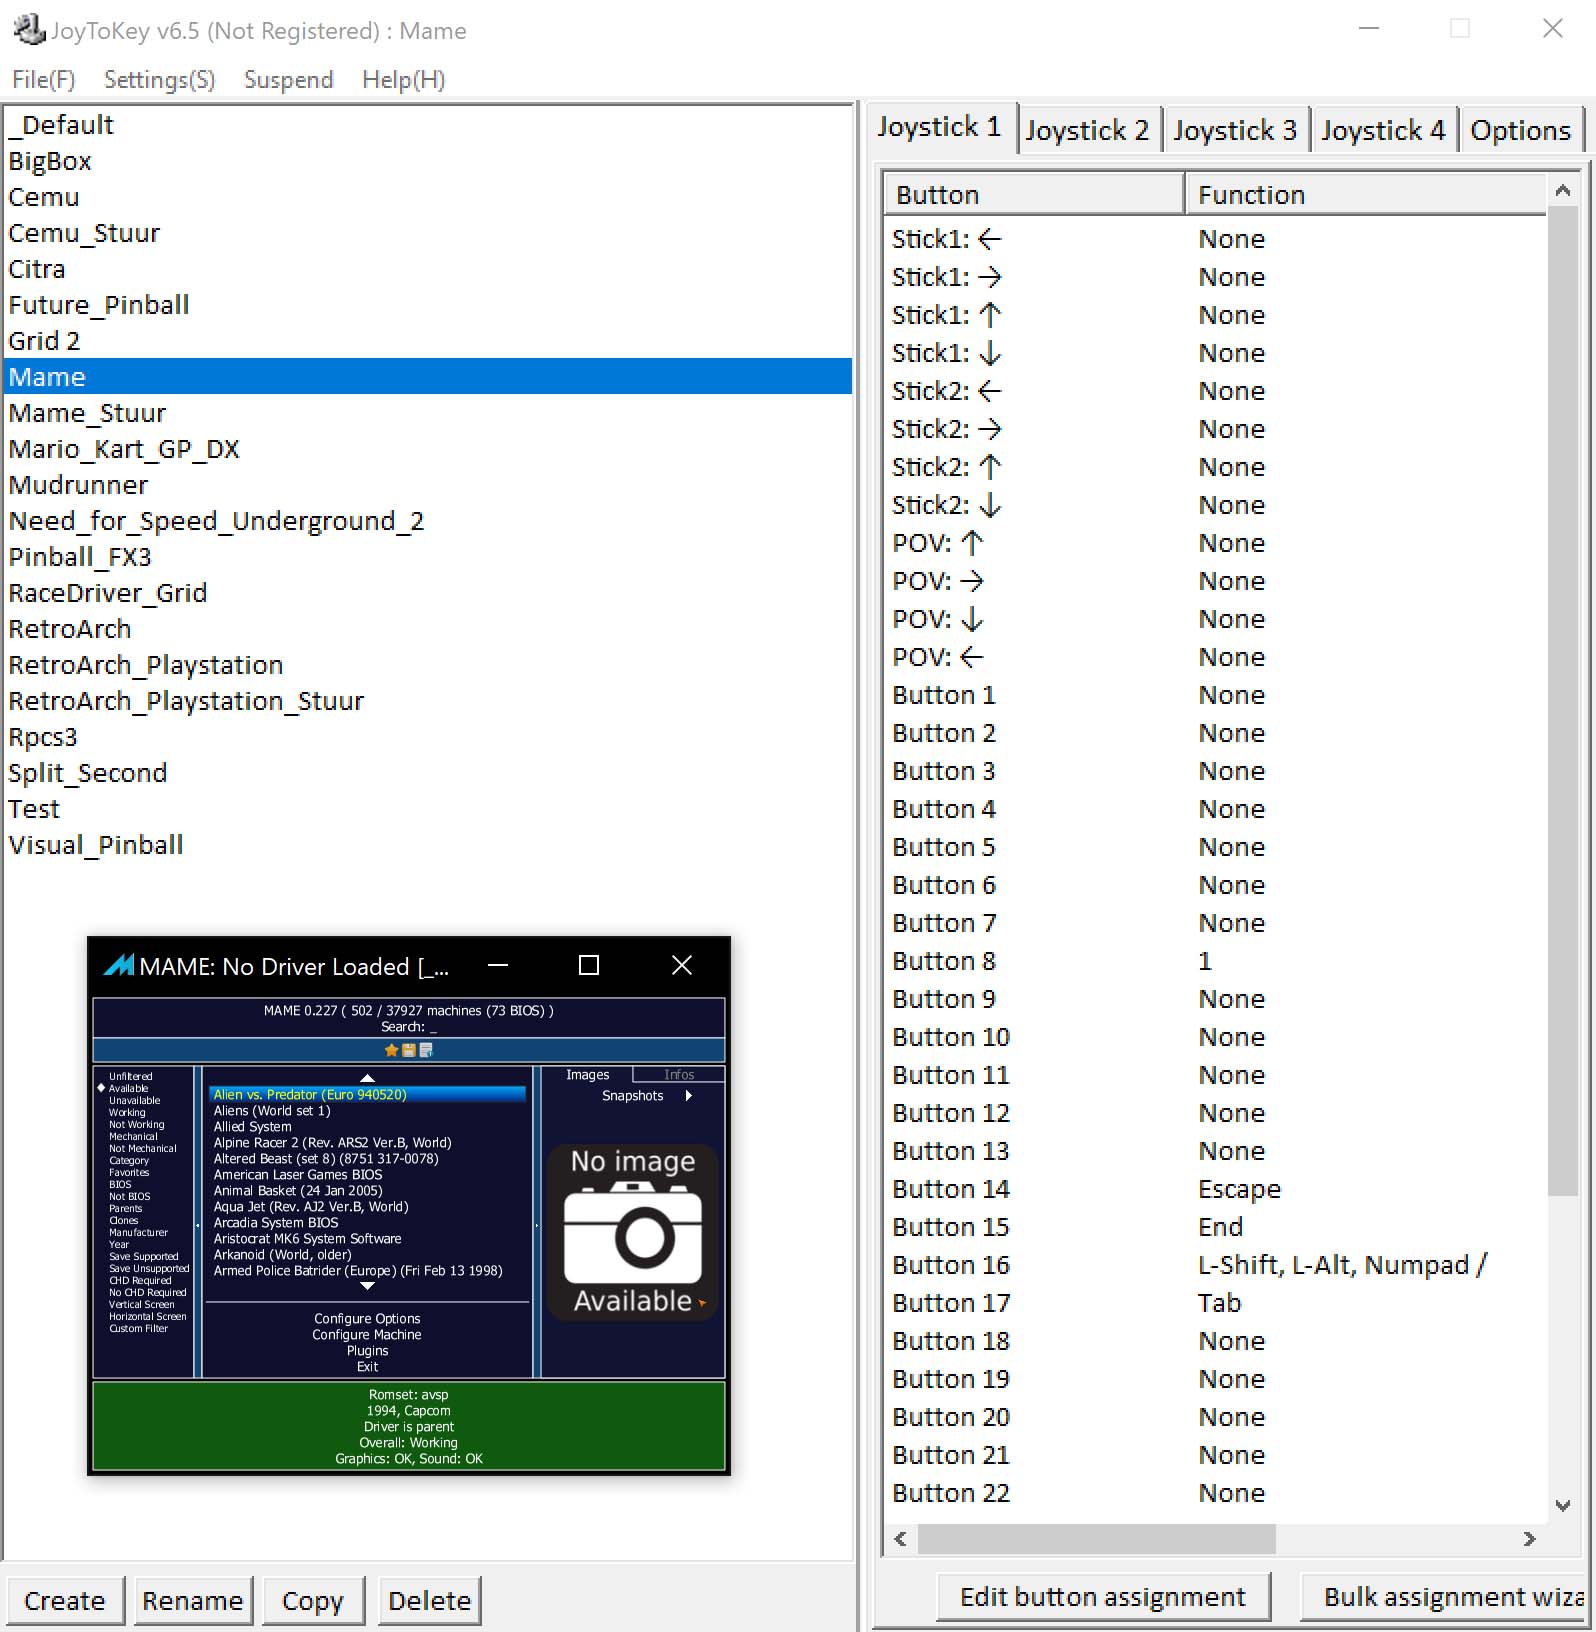Click the Button column header

1034,194
